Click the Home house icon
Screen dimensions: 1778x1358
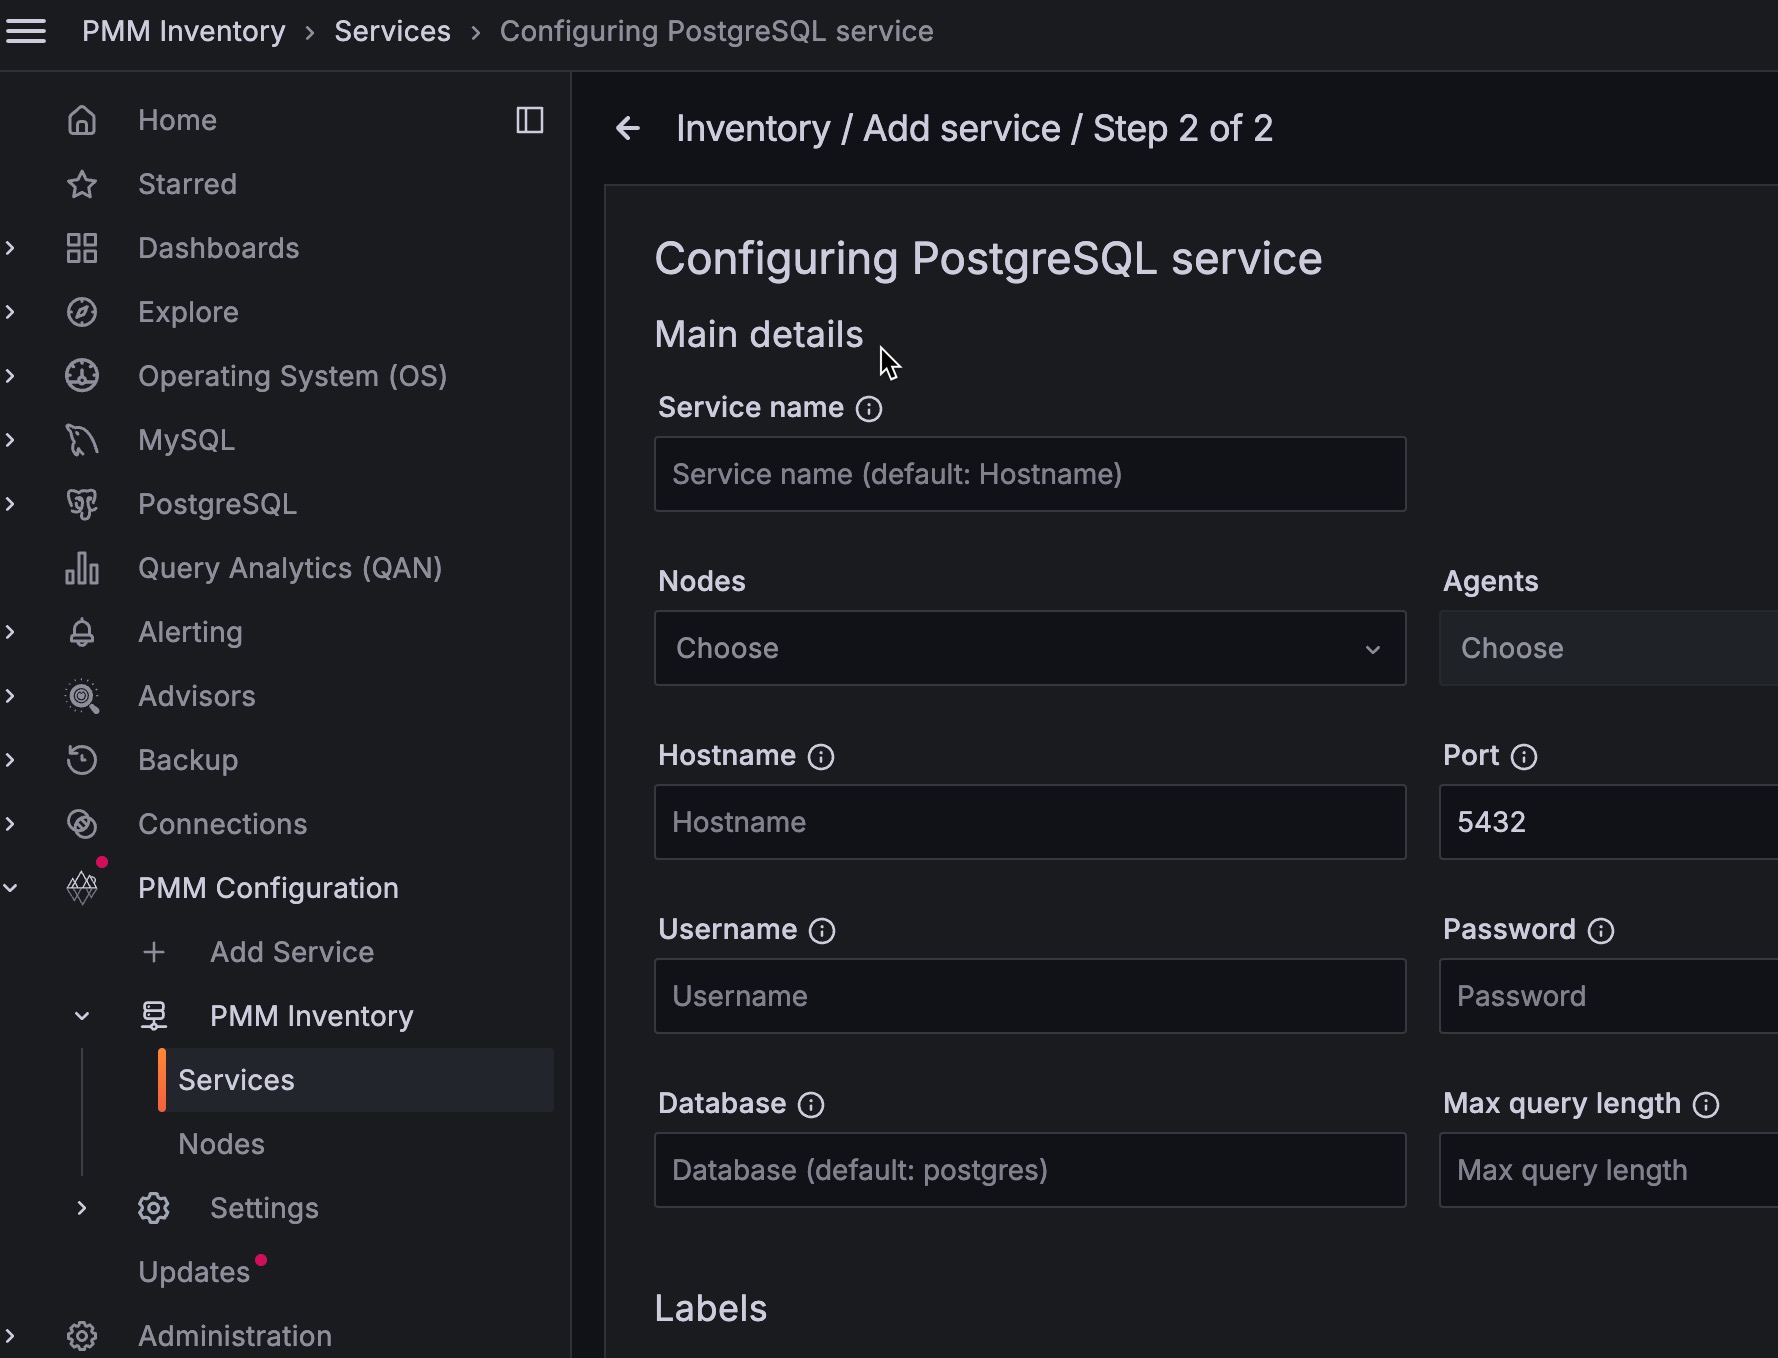coord(82,120)
